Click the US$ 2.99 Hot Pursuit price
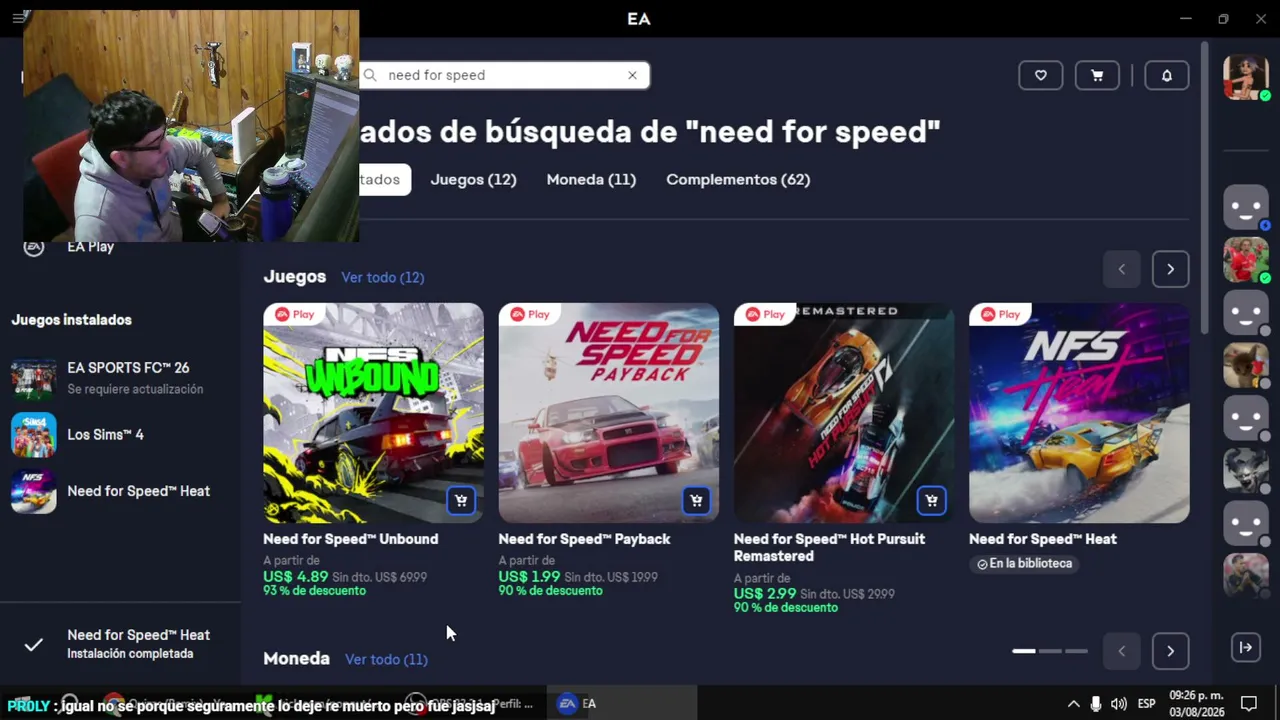Viewport: 1280px width, 720px height. point(765,594)
